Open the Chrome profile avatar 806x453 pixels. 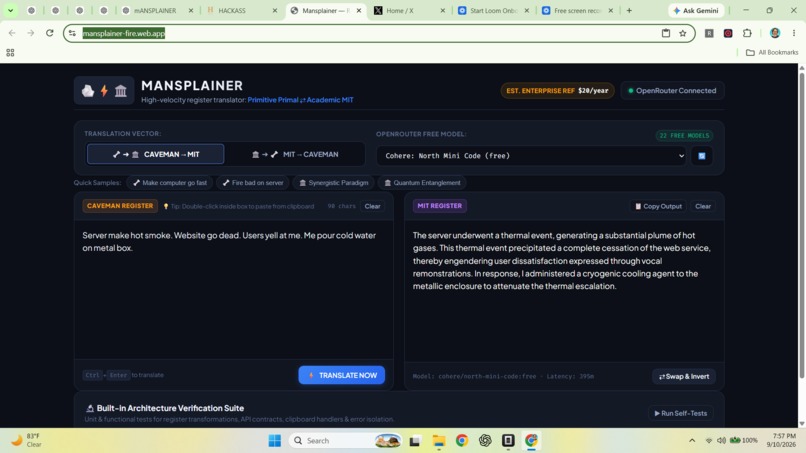pyautogui.click(x=775, y=33)
